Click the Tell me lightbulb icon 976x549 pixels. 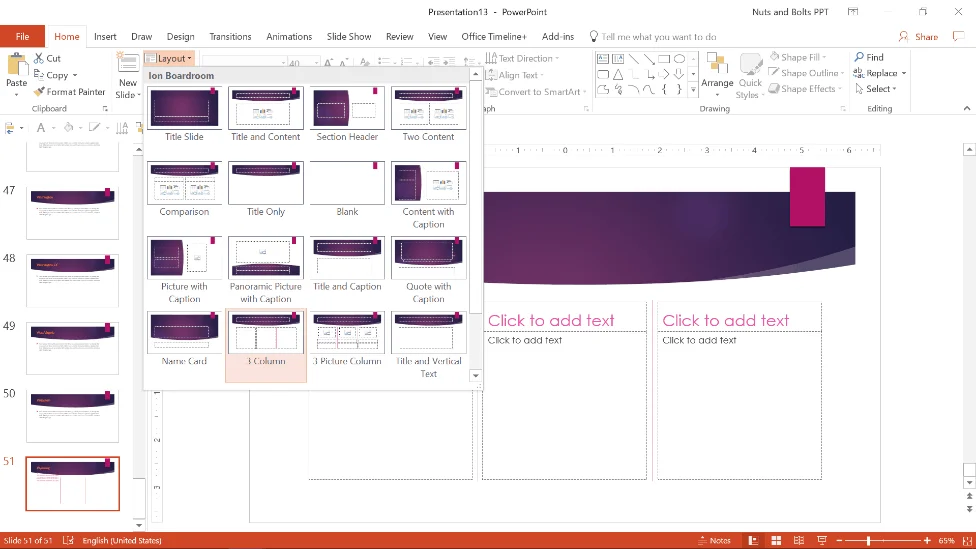tap(593, 37)
